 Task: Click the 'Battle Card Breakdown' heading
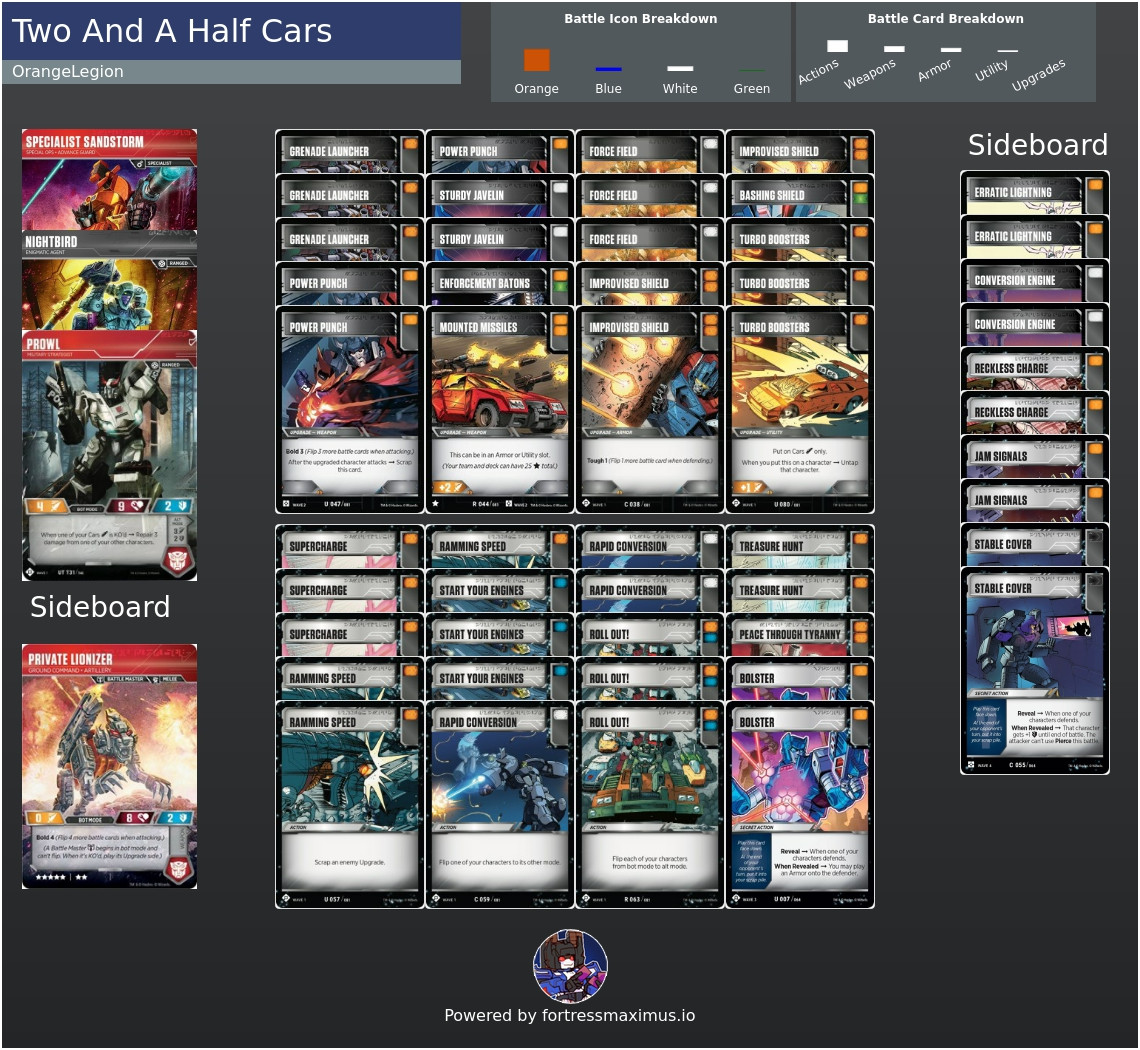click(945, 19)
